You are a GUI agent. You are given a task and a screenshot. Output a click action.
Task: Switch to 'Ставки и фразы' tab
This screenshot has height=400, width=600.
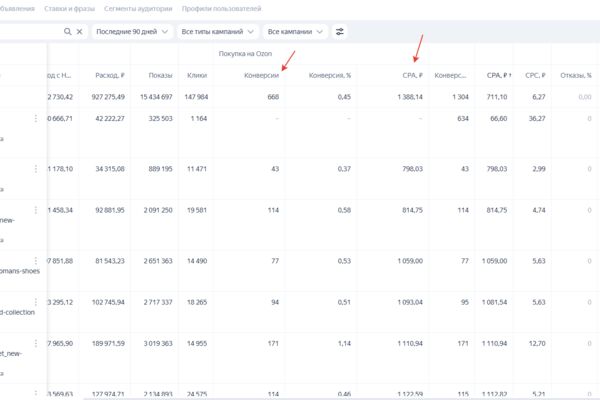[69, 8]
